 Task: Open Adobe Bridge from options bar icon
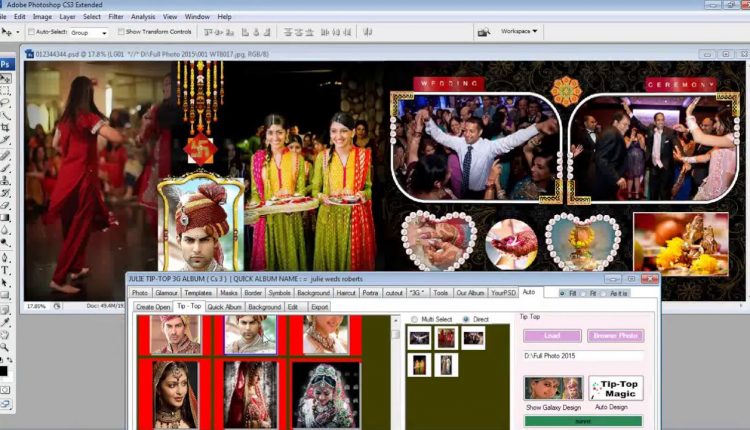484,32
